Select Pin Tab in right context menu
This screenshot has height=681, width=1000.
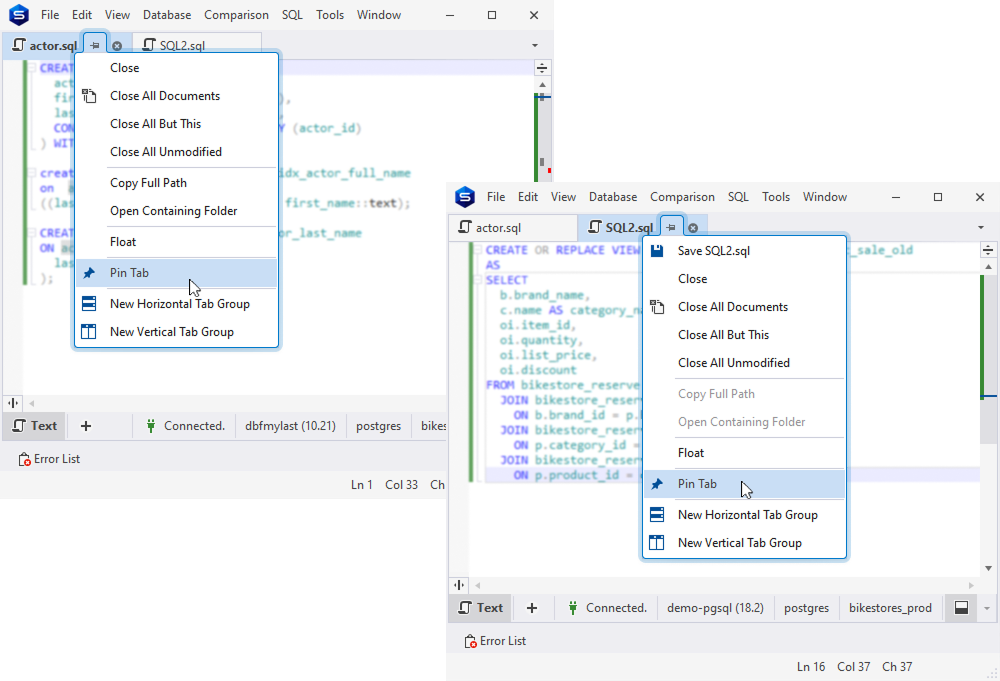point(744,484)
